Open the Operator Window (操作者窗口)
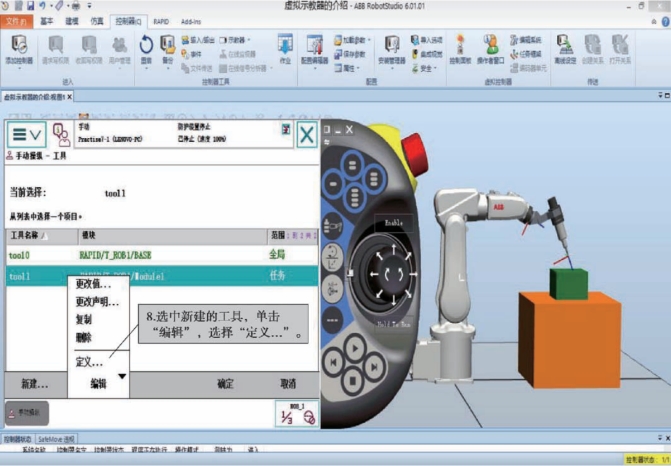Image resolution: width=671 pixels, height=466 pixels. [x=491, y=49]
